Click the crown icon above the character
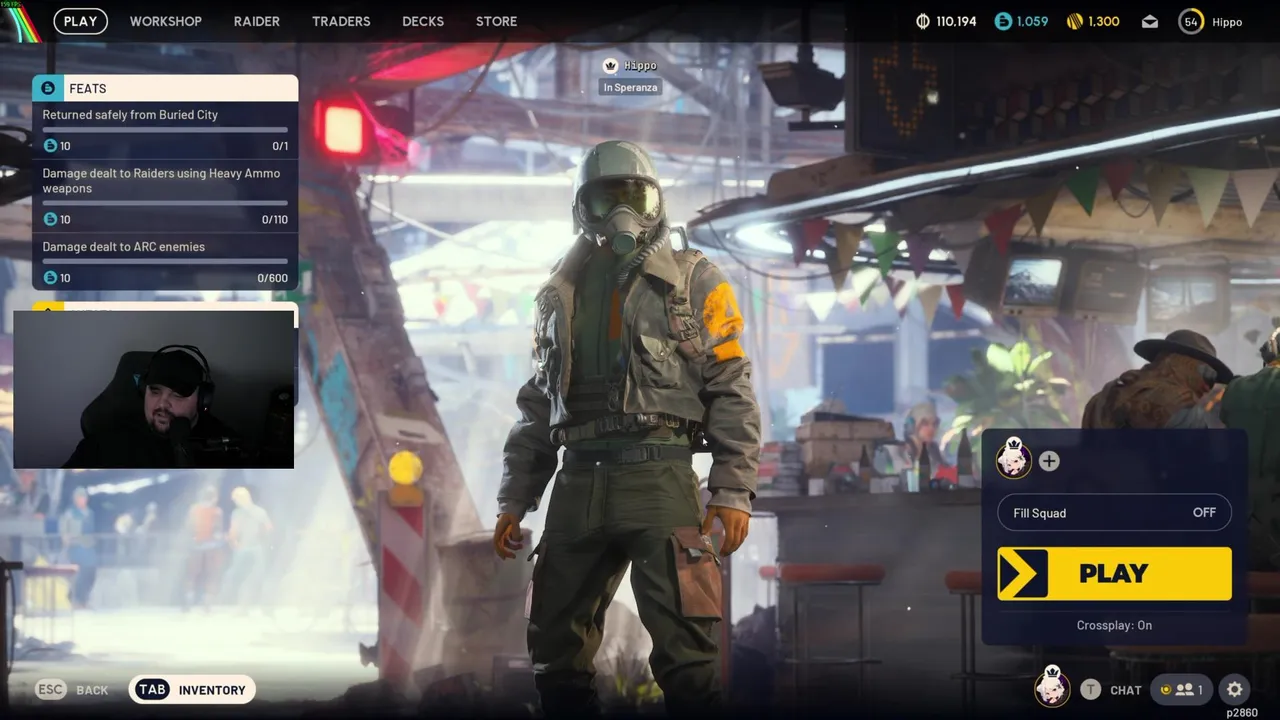 tap(610, 65)
